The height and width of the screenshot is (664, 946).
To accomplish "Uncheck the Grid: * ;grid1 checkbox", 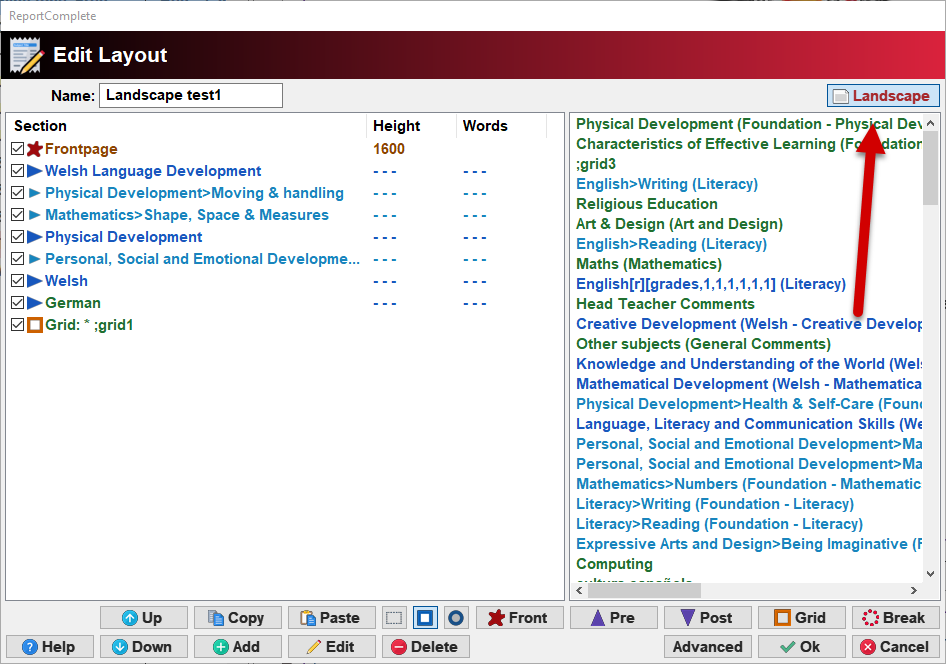I will point(17,324).
